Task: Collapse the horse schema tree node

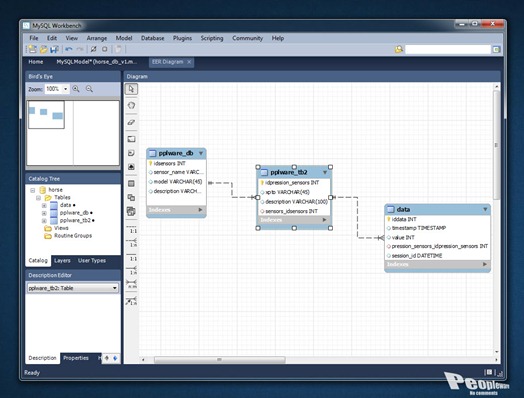Action: tap(32, 190)
